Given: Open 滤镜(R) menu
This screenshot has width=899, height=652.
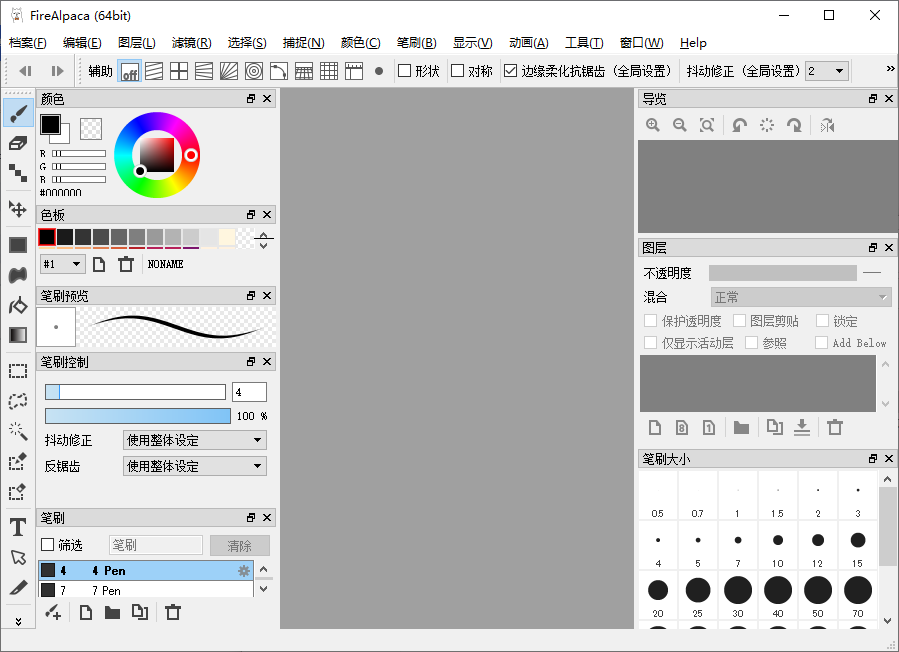Looking at the screenshot, I should (191, 43).
